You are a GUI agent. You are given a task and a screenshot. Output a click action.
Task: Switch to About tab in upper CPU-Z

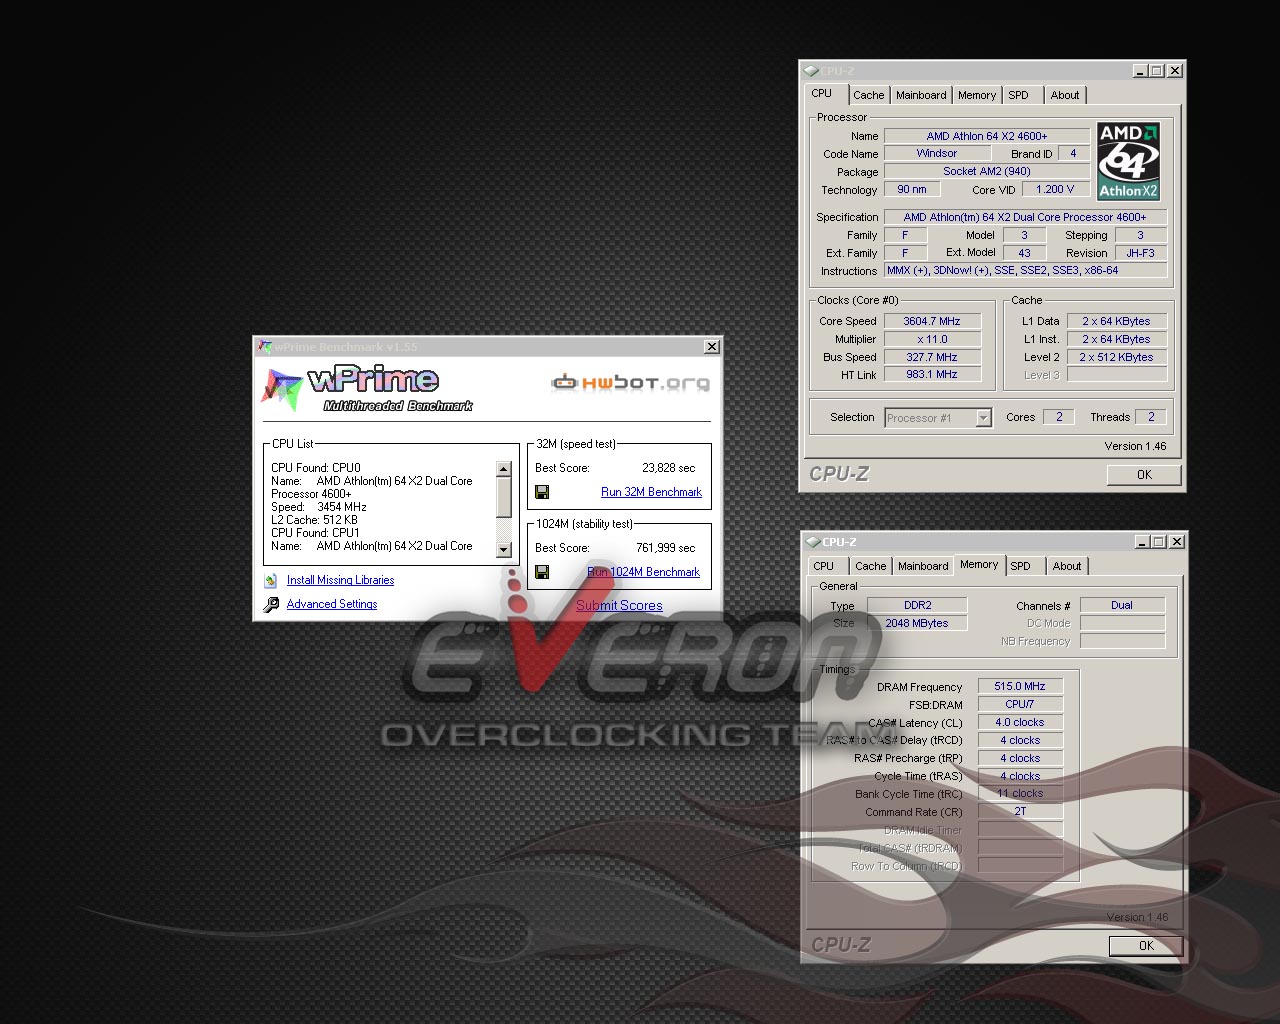tap(1065, 95)
